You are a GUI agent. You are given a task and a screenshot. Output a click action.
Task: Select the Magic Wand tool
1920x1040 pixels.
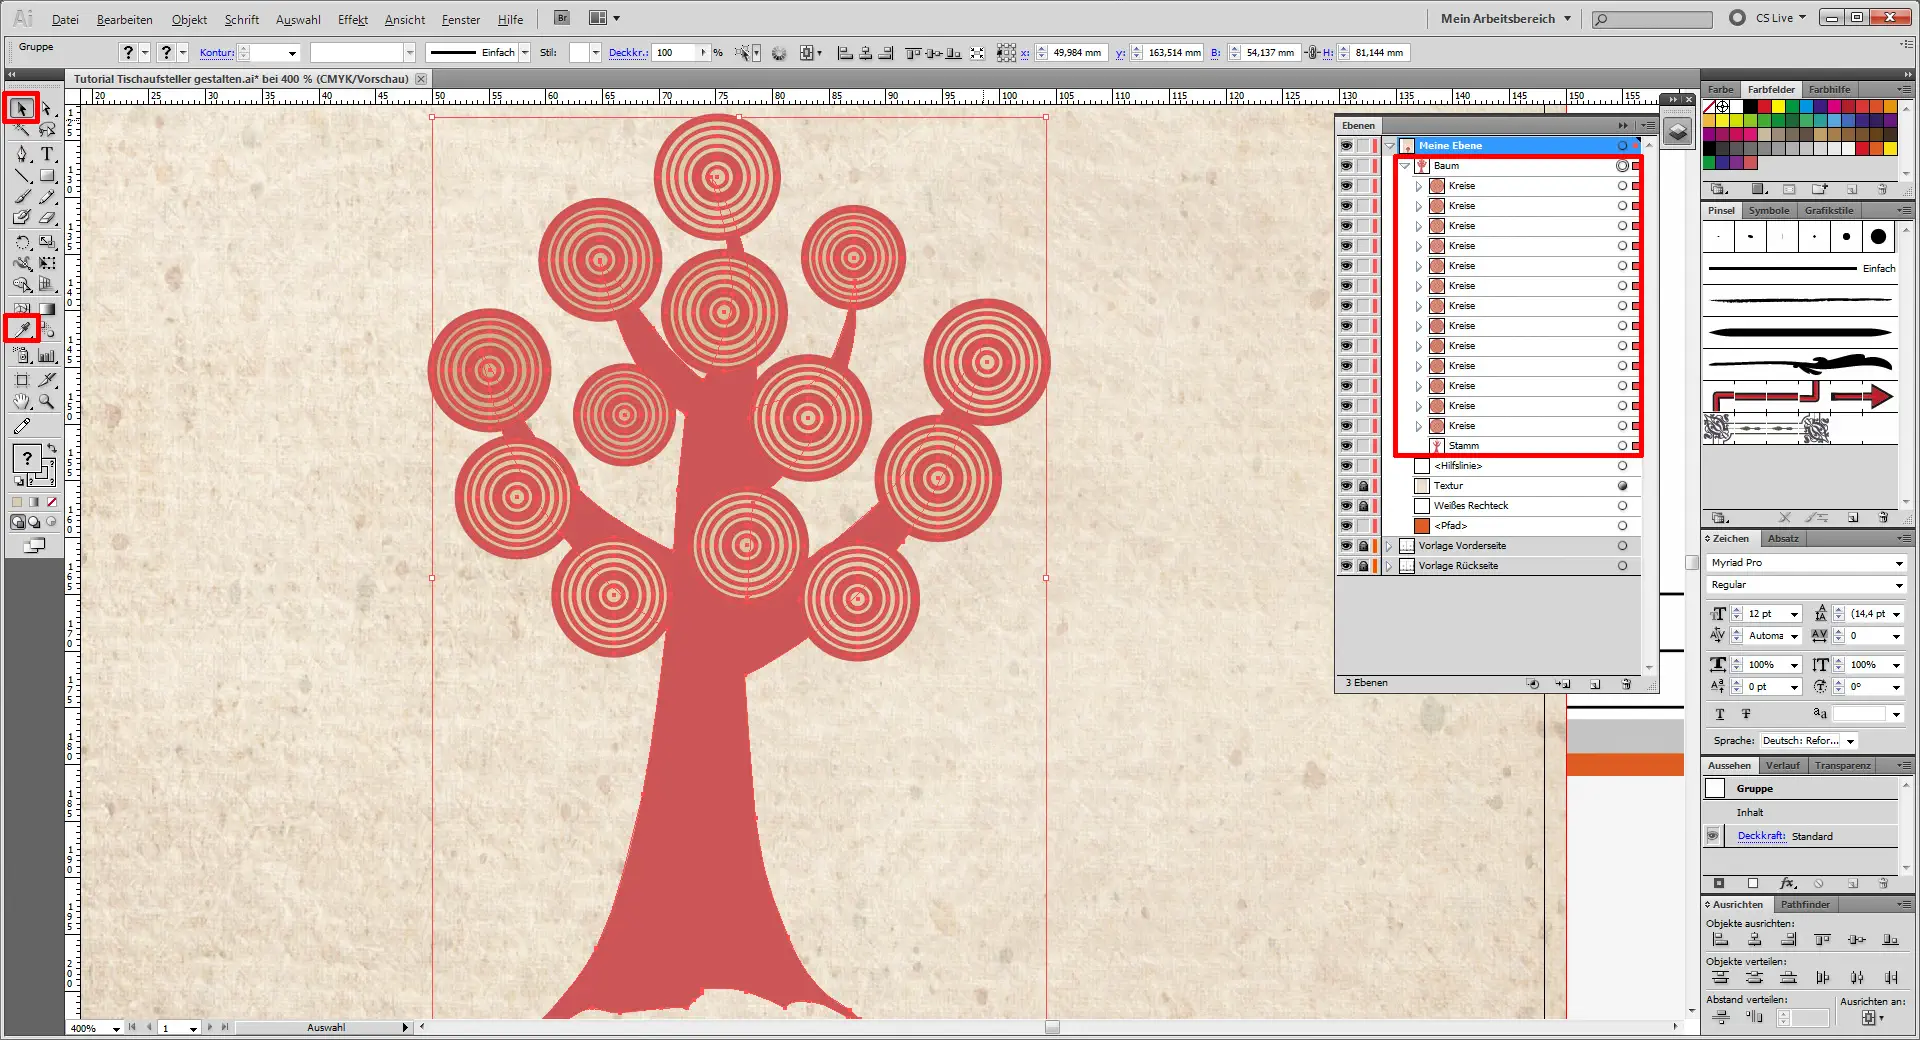(22, 130)
